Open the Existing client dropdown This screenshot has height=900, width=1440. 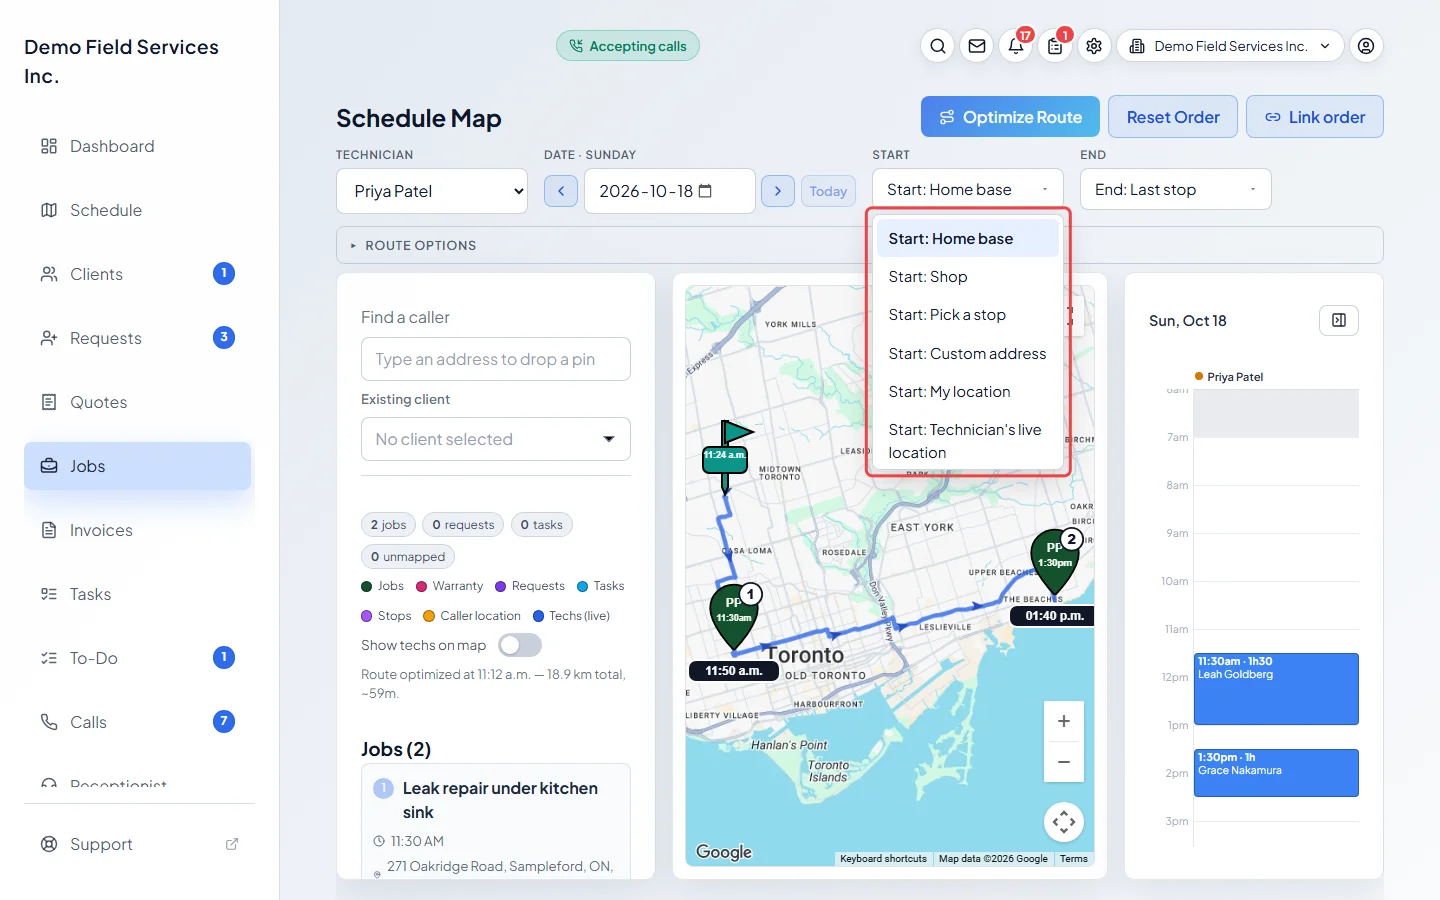(496, 439)
